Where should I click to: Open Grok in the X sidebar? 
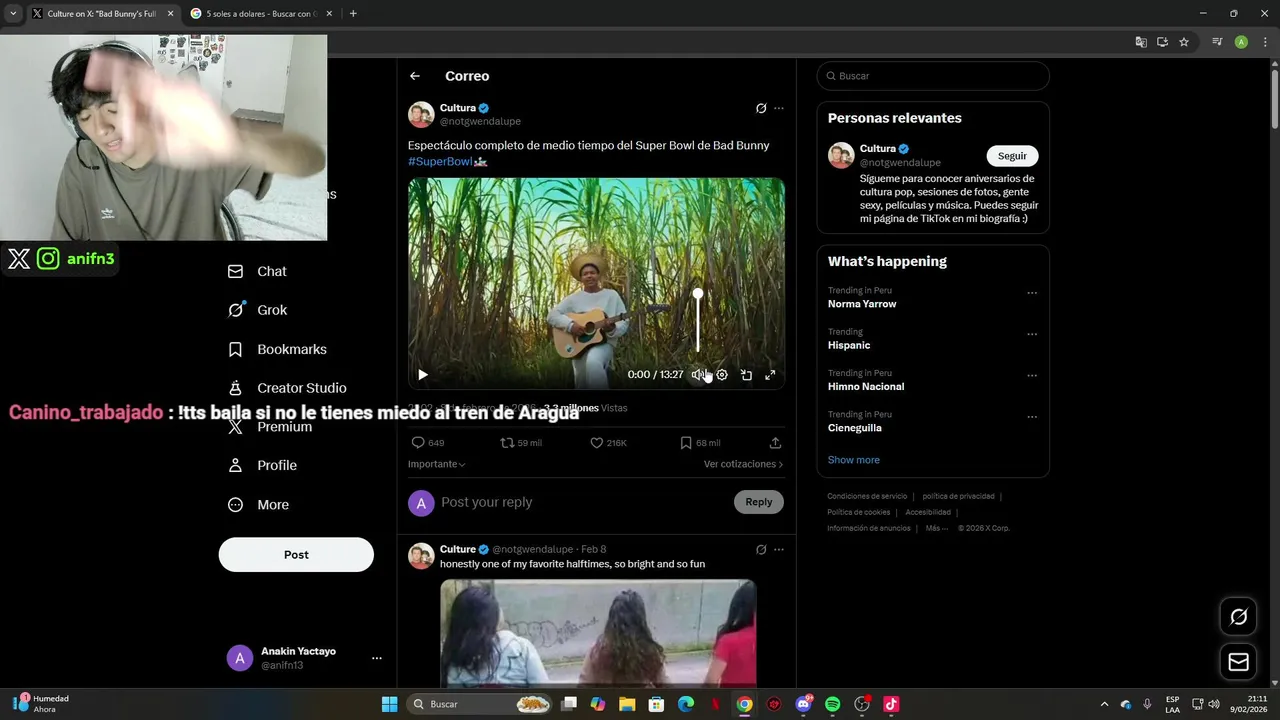[257, 310]
